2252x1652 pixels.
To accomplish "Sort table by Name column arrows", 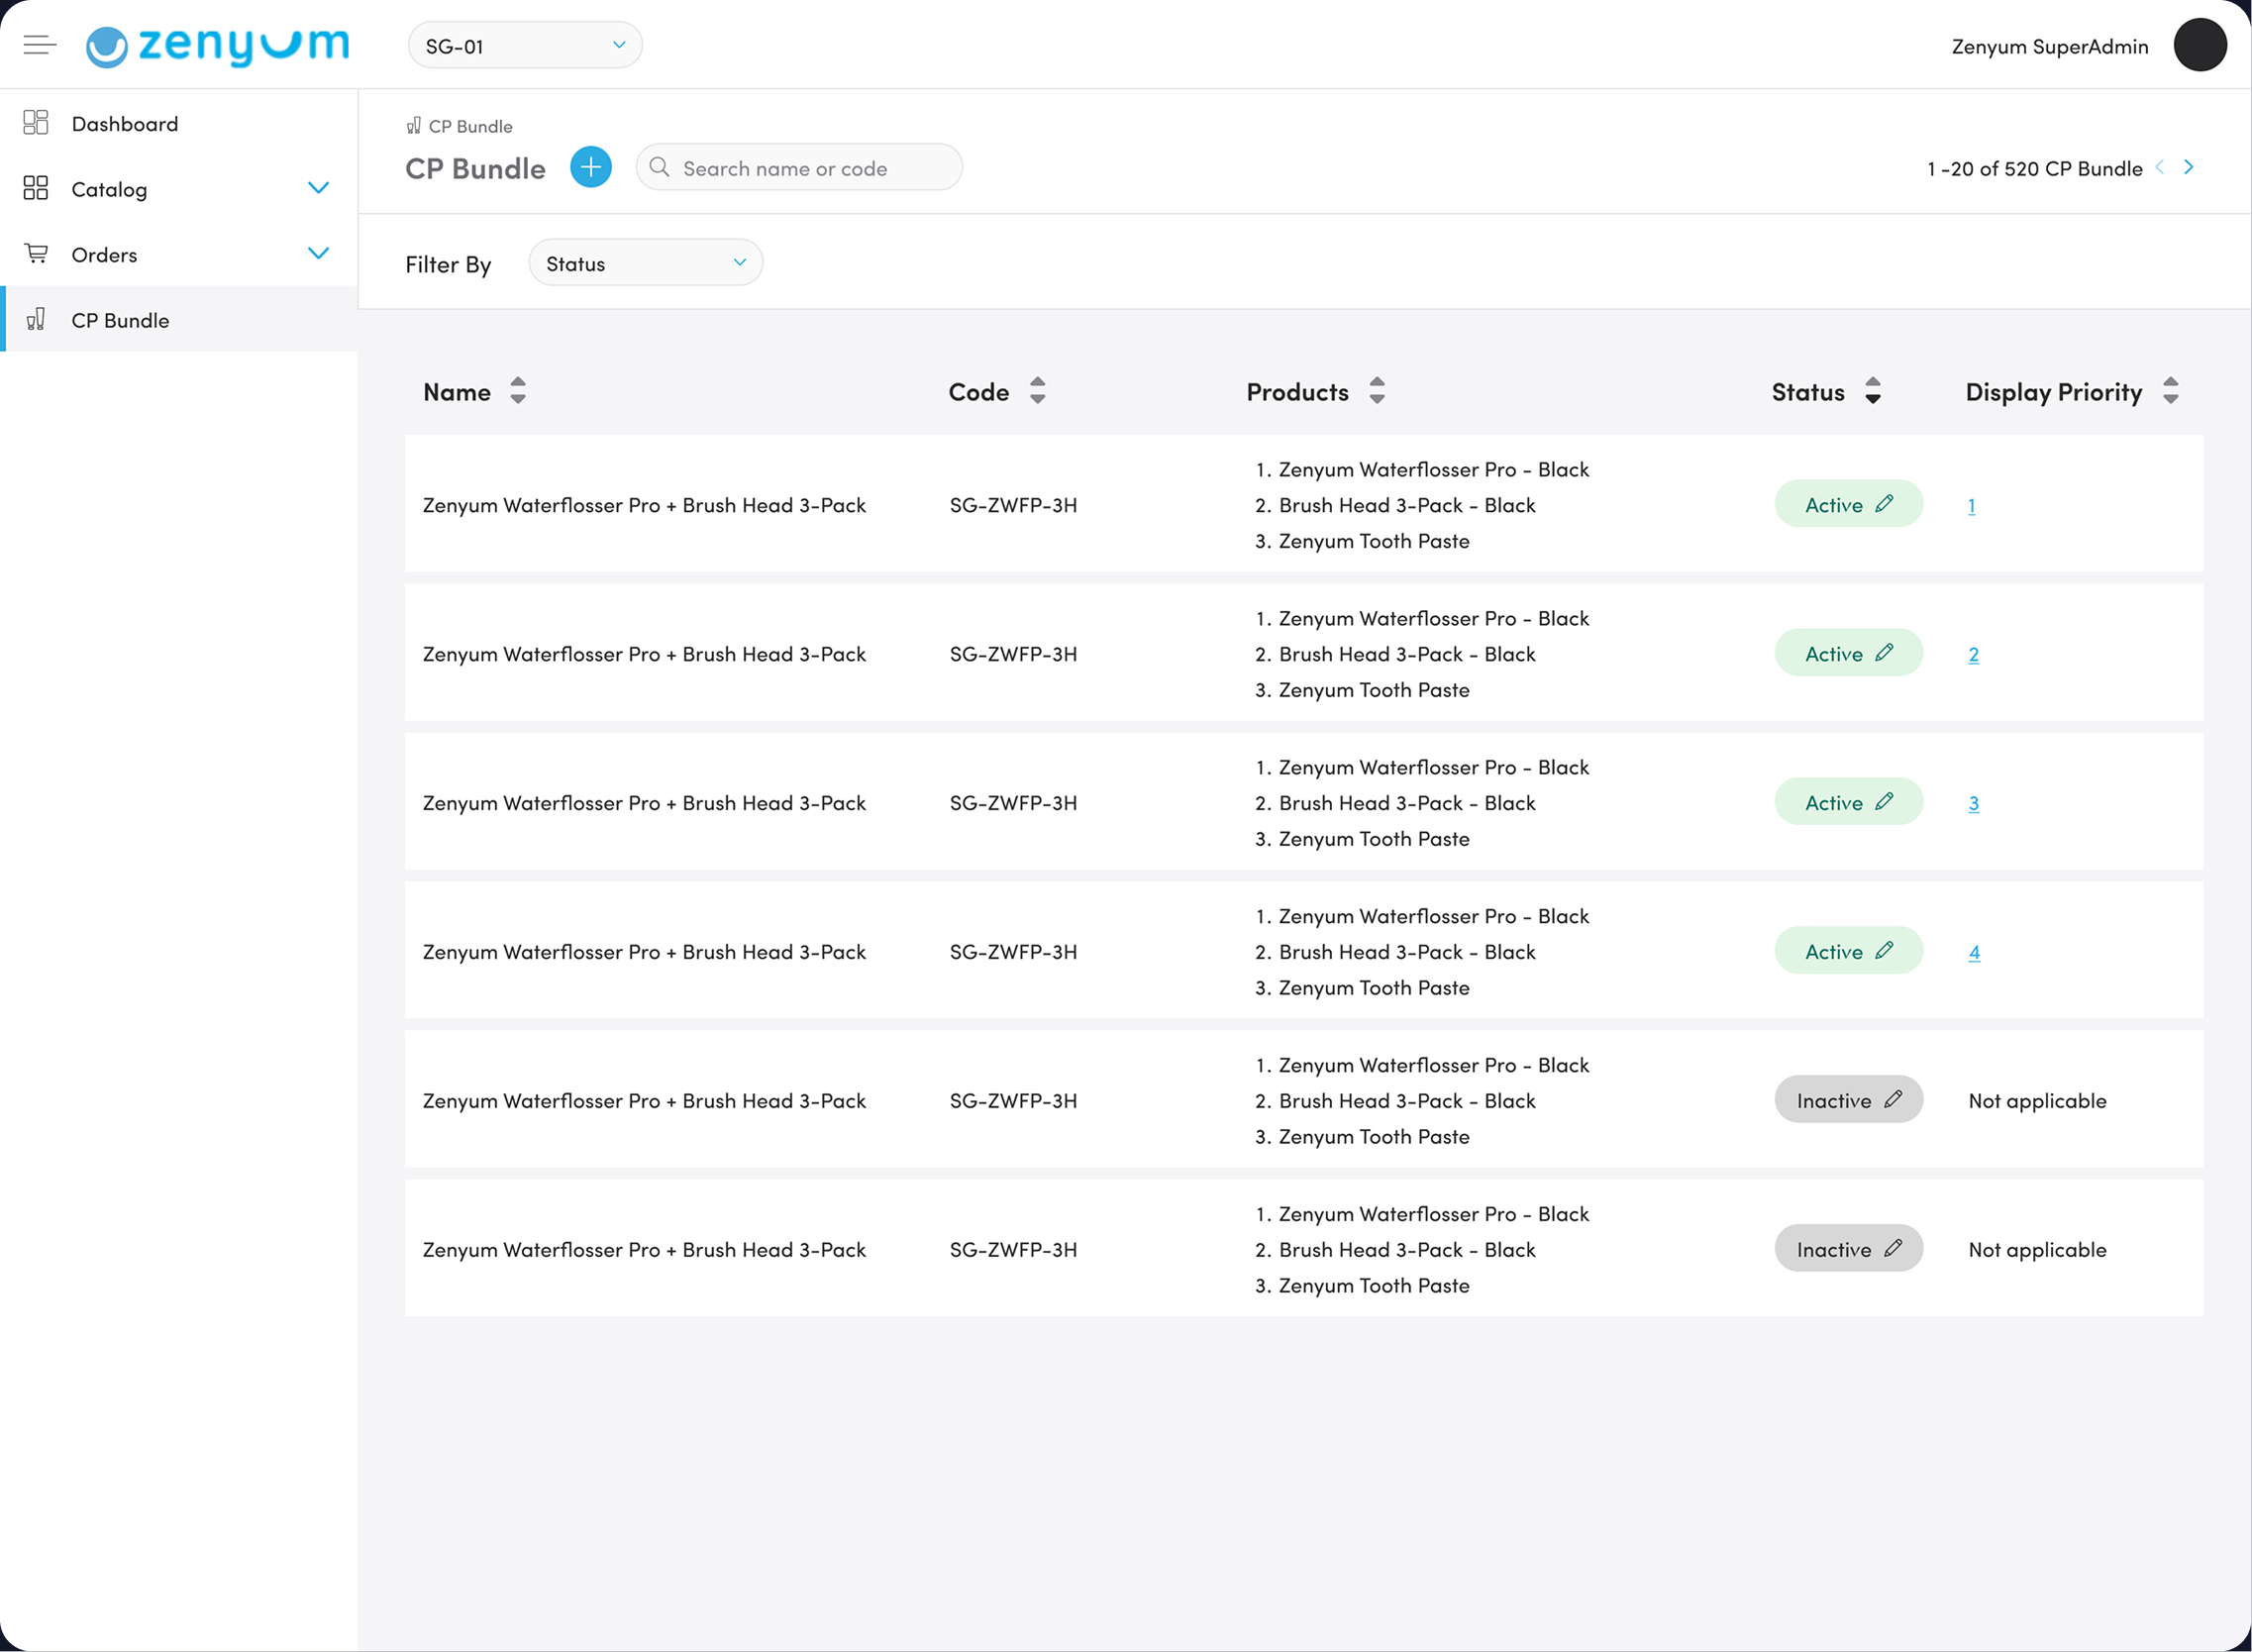I will click(517, 391).
